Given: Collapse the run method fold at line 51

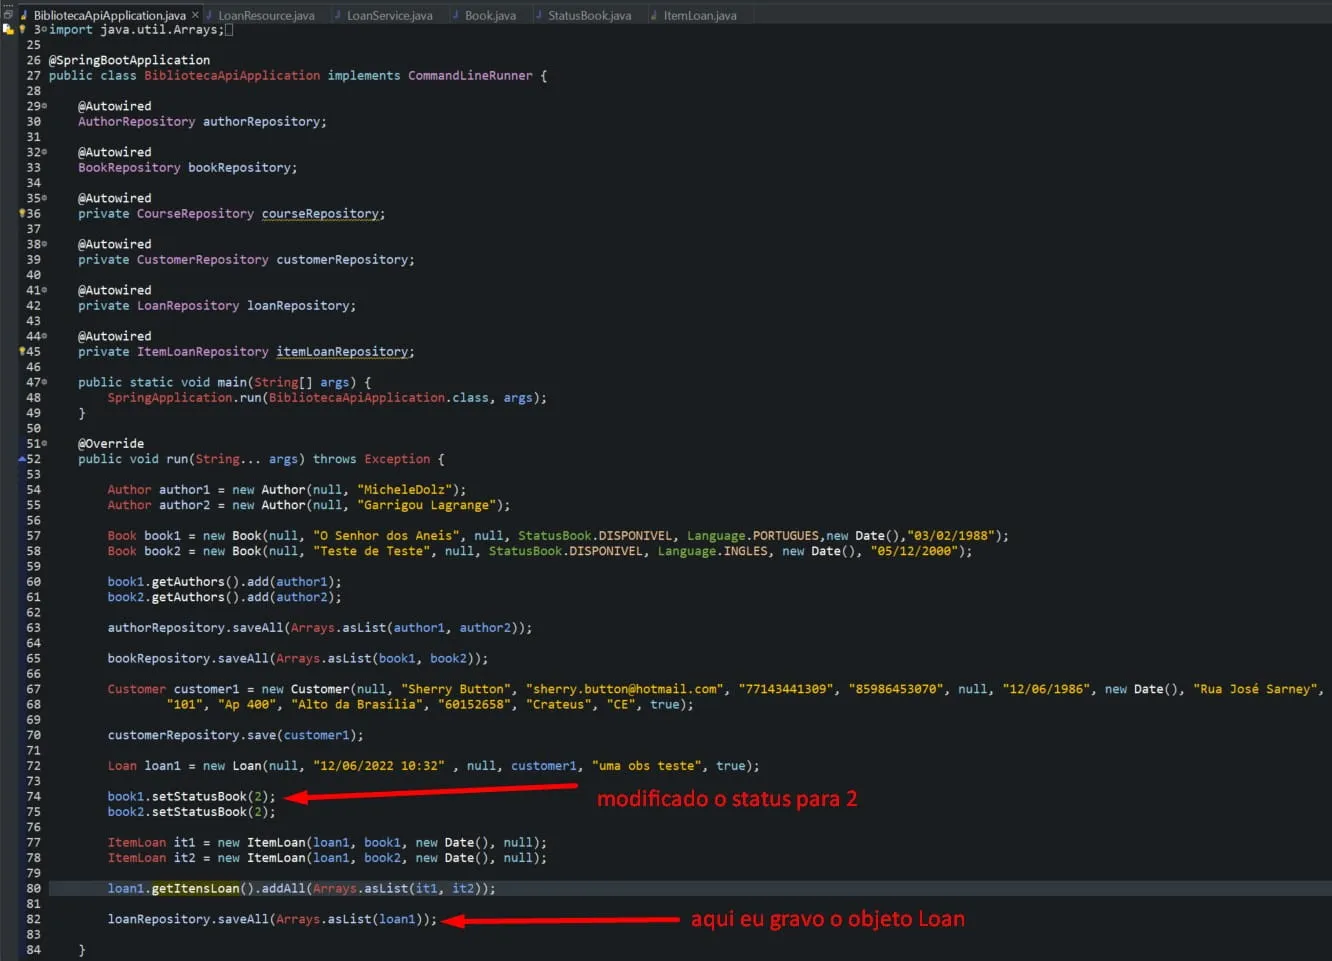Looking at the screenshot, I should point(44,443).
